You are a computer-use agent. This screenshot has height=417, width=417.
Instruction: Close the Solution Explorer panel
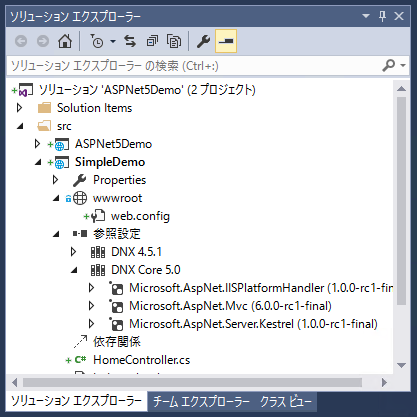(x=399, y=16)
